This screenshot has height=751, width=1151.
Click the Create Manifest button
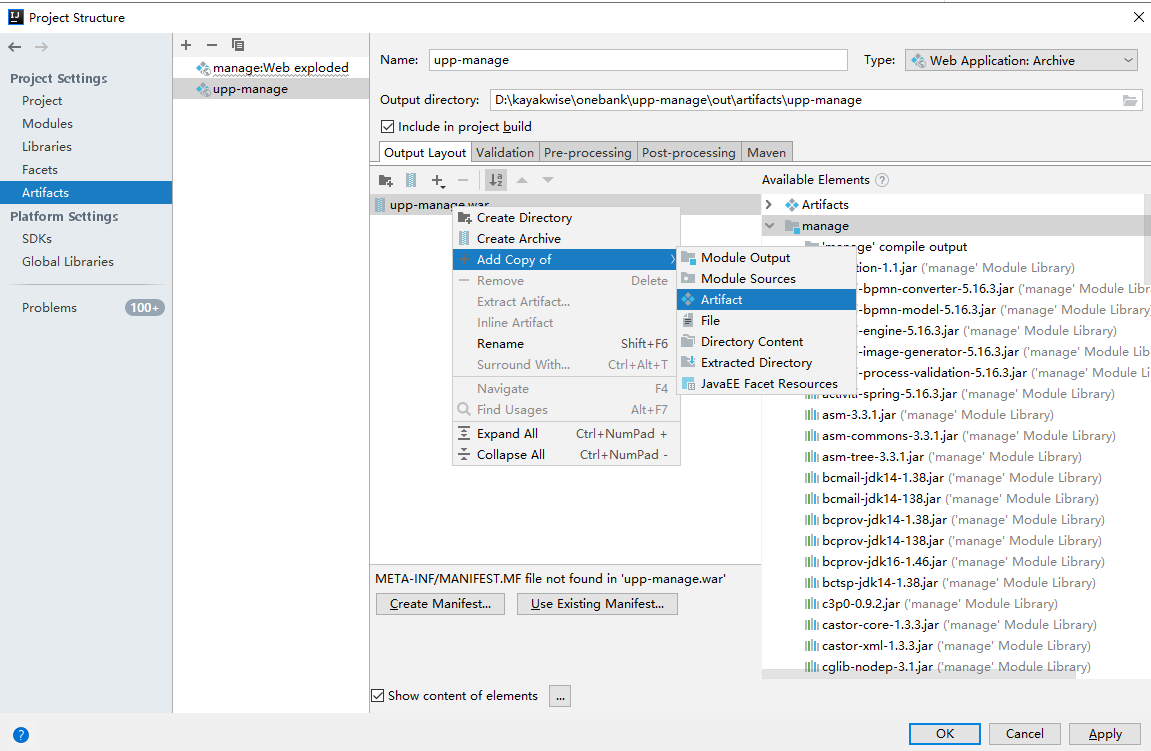click(440, 604)
